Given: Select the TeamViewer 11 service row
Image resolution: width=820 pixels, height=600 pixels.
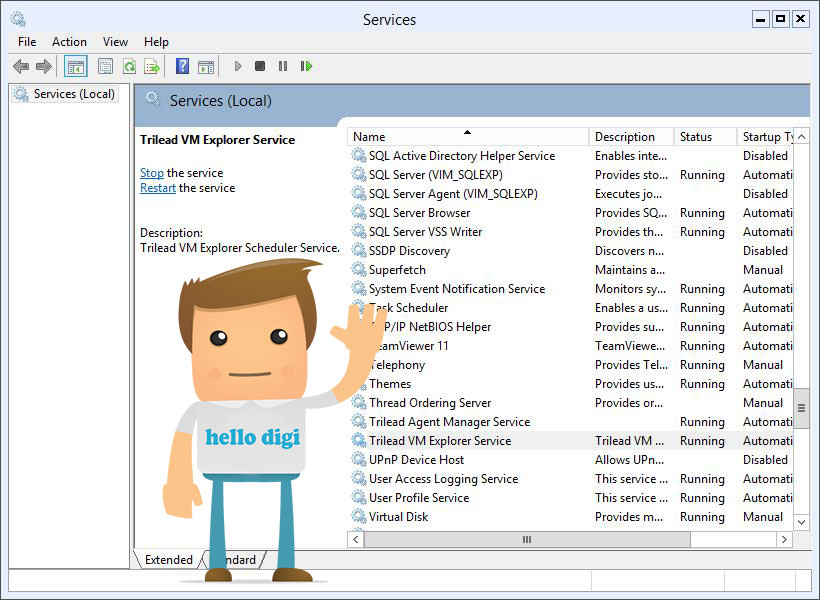Looking at the screenshot, I should [x=571, y=346].
